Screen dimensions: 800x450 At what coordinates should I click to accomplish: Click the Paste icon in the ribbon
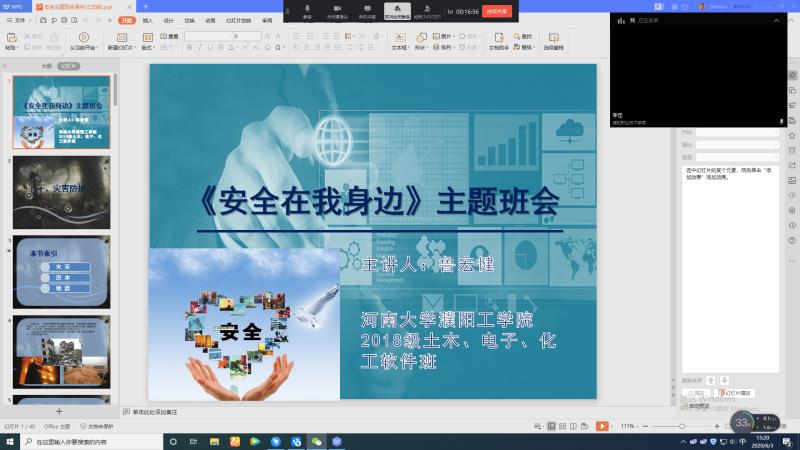pos(11,38)
